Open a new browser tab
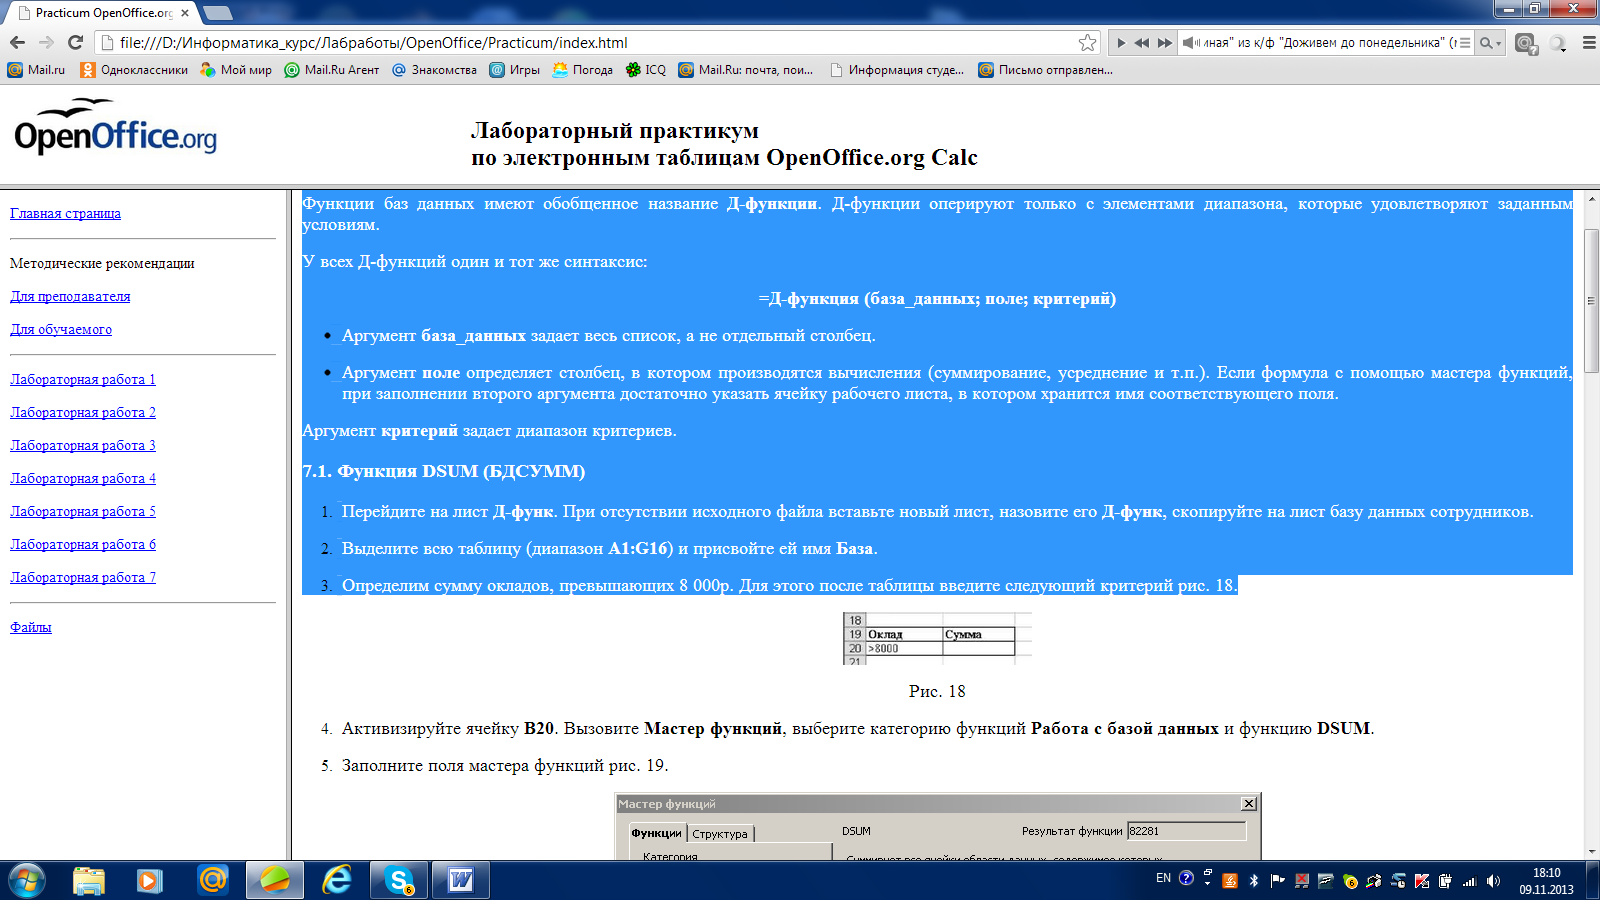1600x900 pixels. point(217,13)
